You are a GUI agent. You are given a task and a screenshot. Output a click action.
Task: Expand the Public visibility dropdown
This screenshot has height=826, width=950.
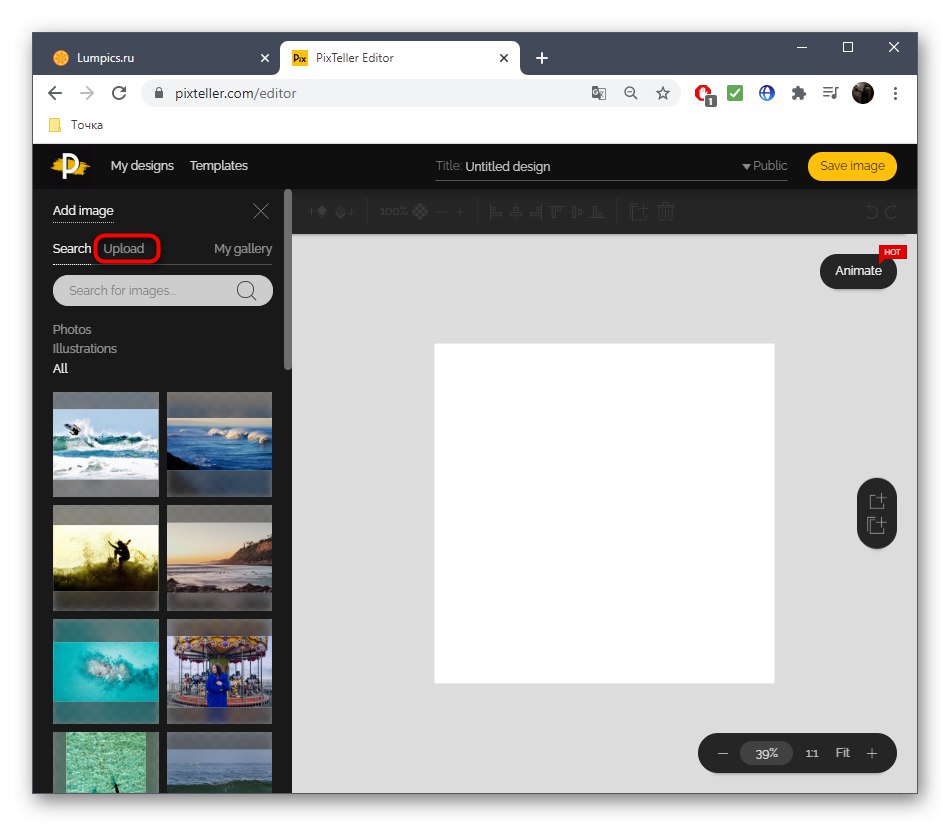(747, 166)
